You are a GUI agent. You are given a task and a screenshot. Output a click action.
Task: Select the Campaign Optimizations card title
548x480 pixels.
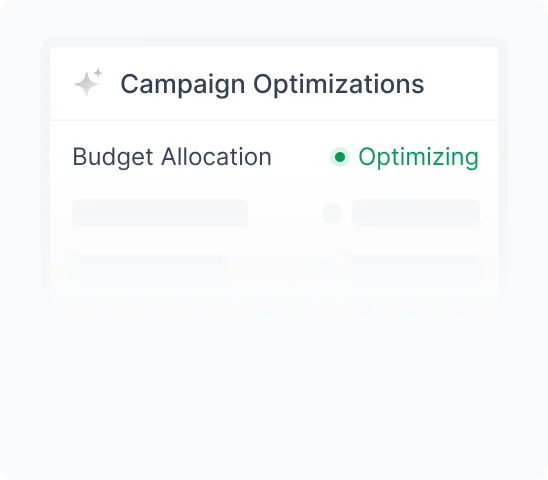pyautogui.click(x=272, y=84)
